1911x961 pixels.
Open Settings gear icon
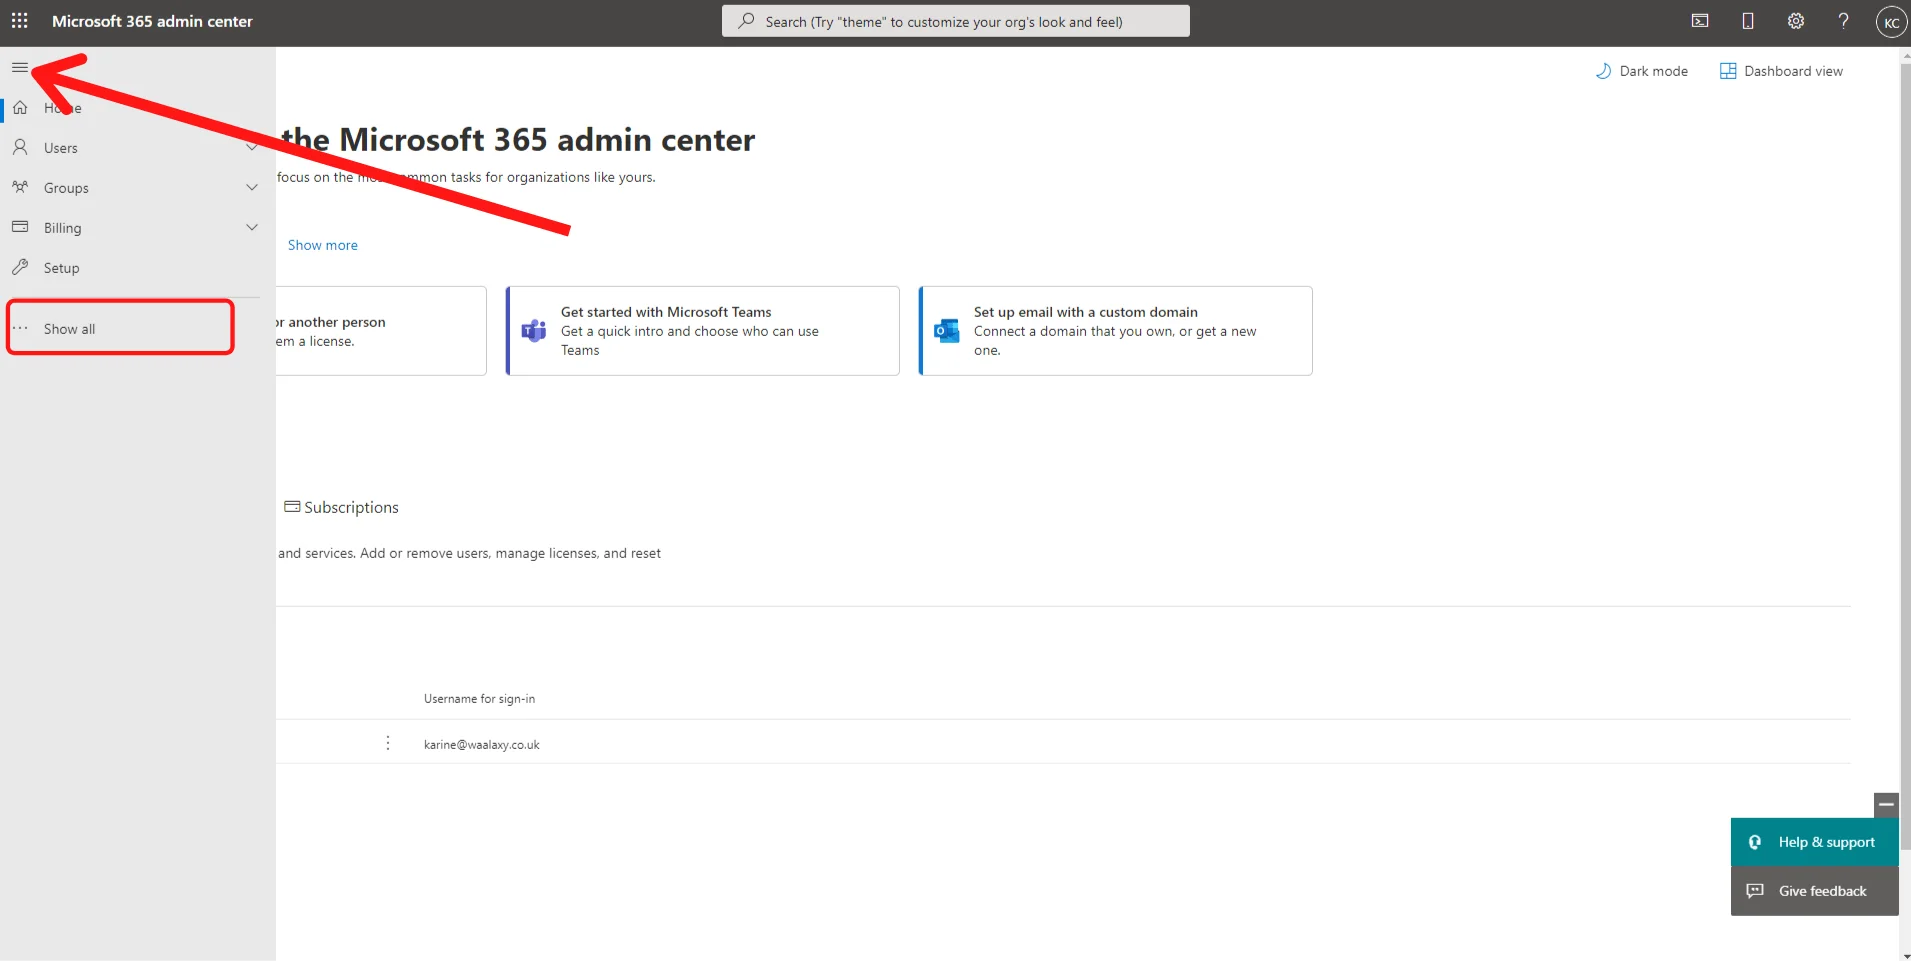coord(1796,21)
